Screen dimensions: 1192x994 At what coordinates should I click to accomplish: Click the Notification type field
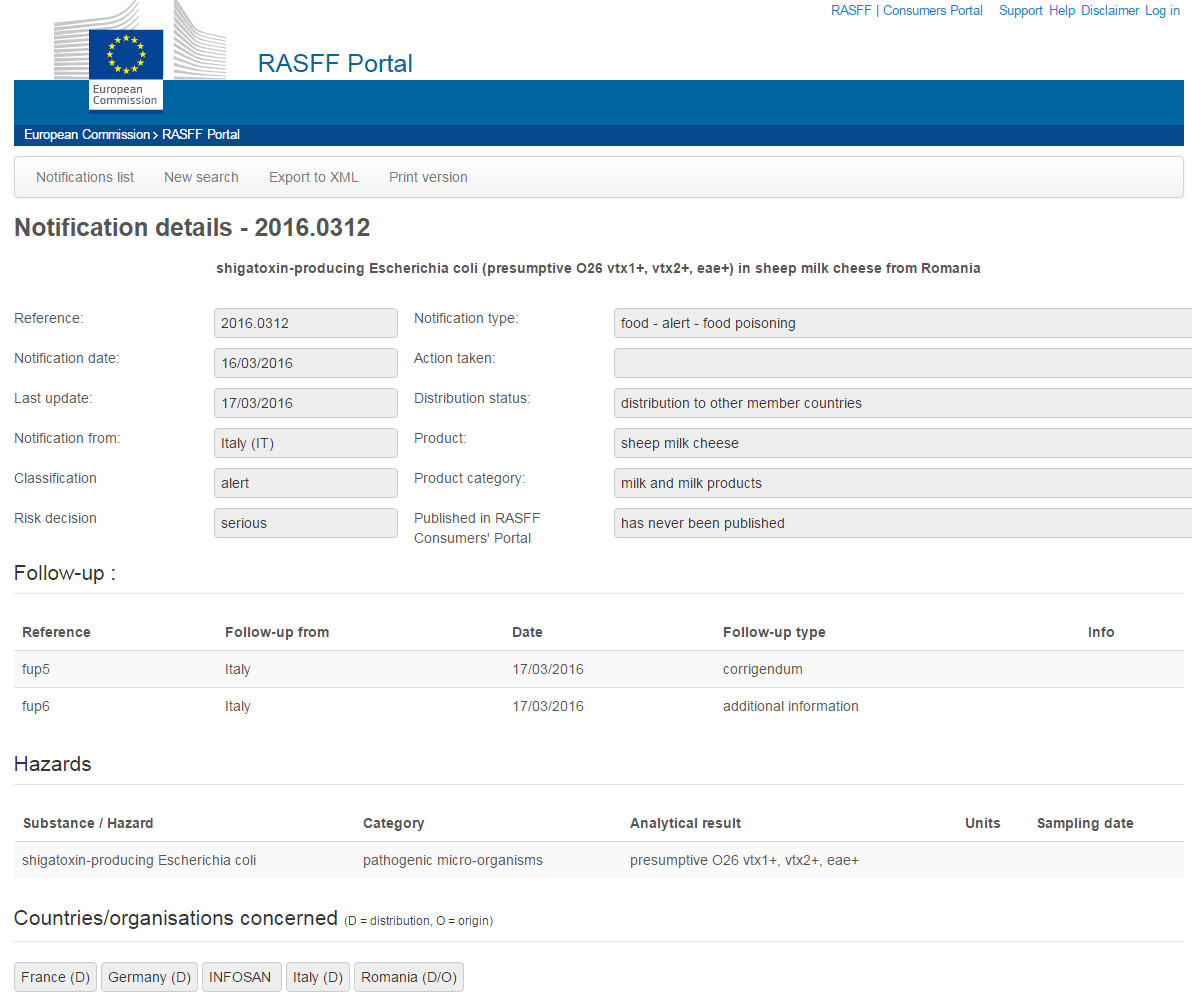click(x=902, y=323)
